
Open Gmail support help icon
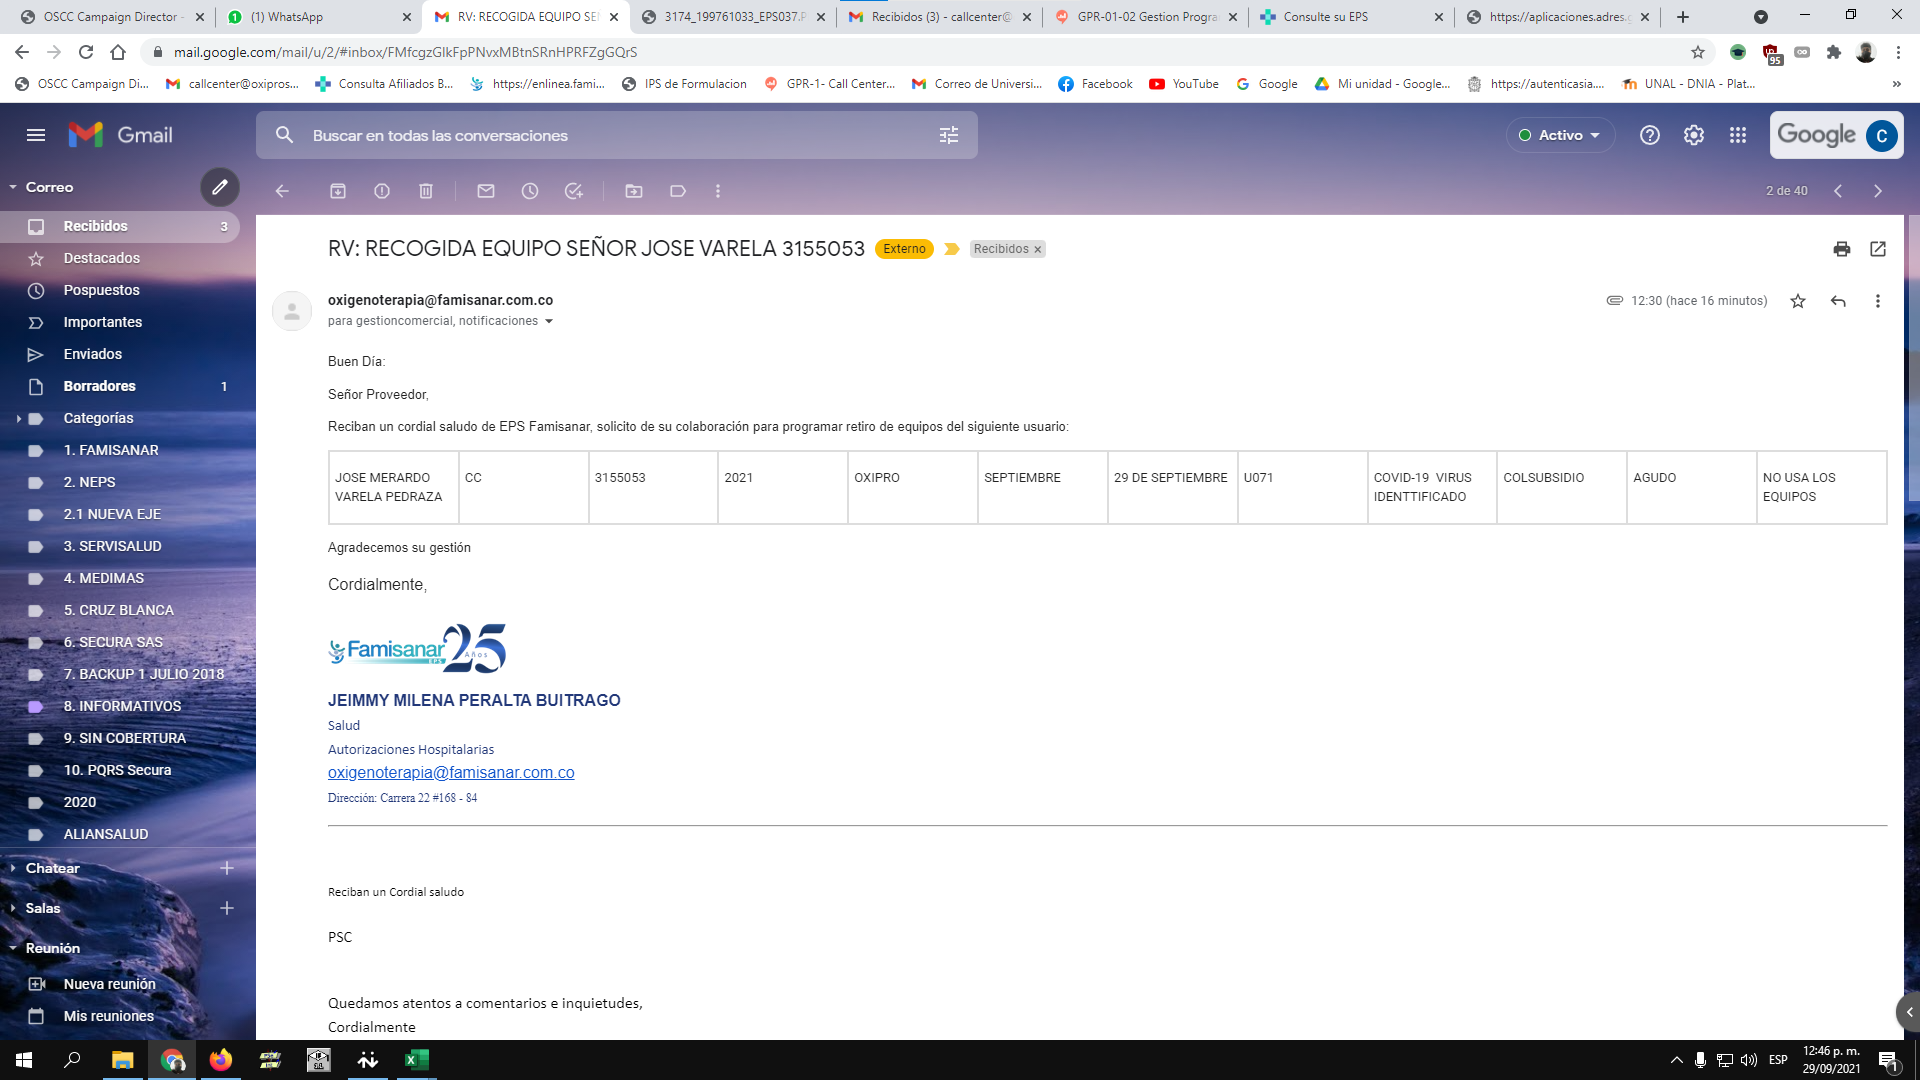pyautogui.click(x=1650, y=135)
